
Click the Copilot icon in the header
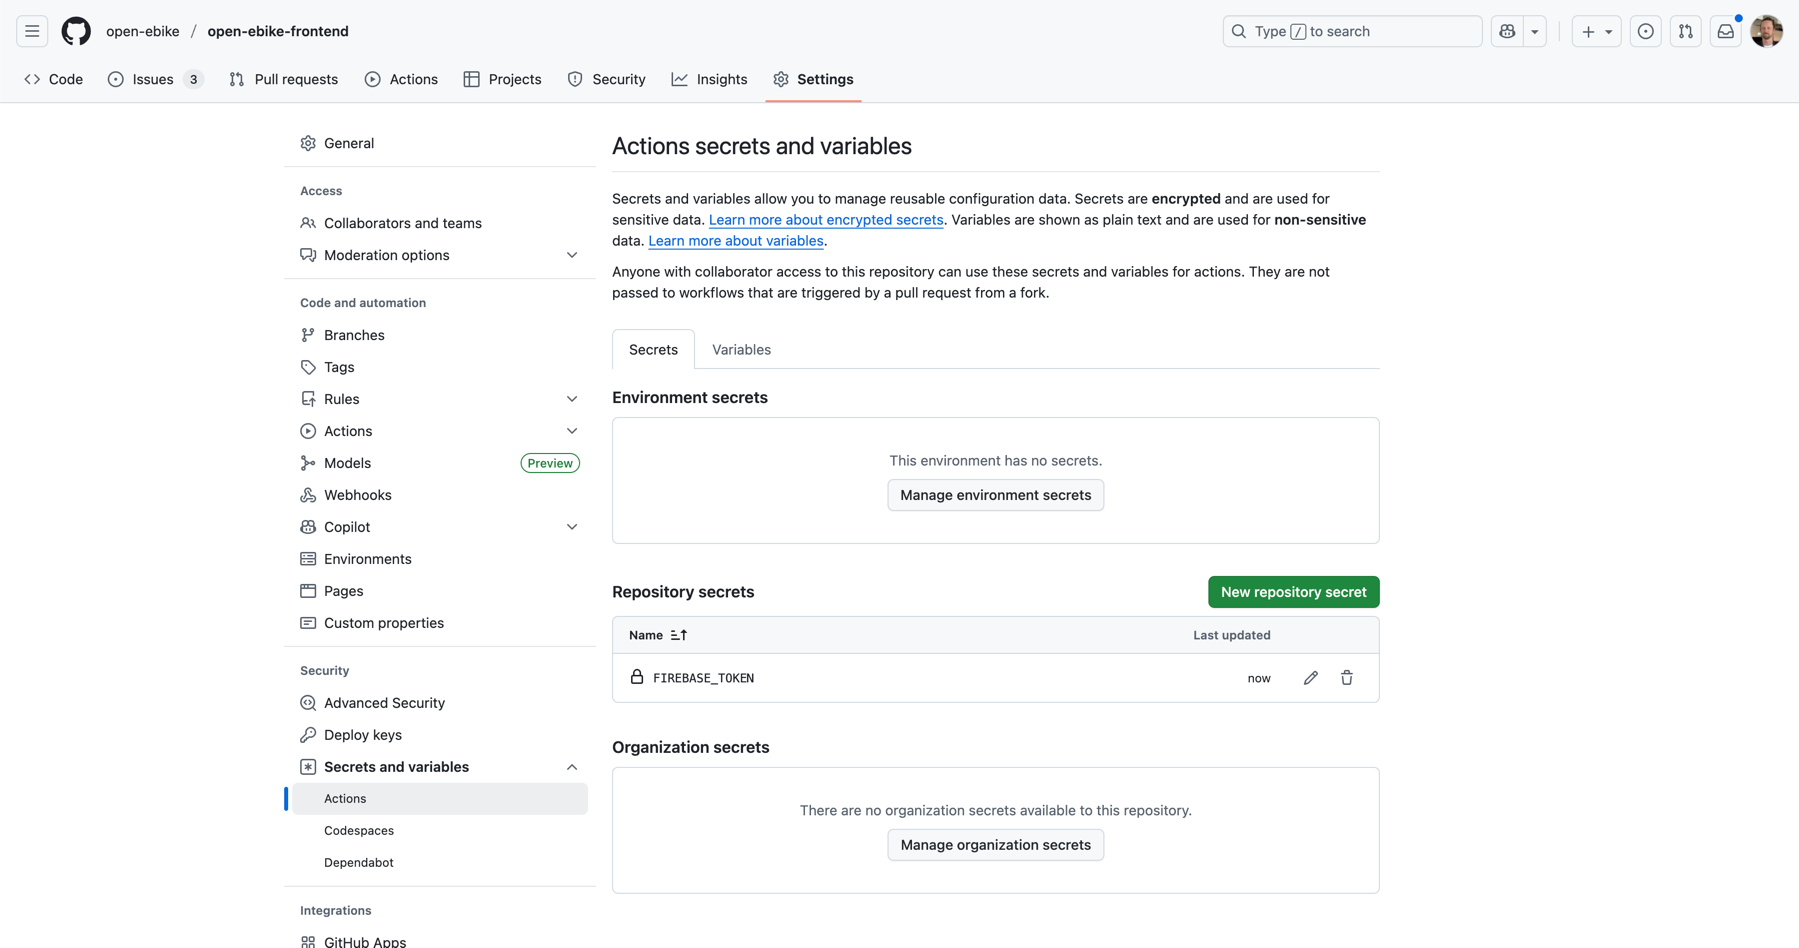pyautogui.click(x=1507, y=31)
